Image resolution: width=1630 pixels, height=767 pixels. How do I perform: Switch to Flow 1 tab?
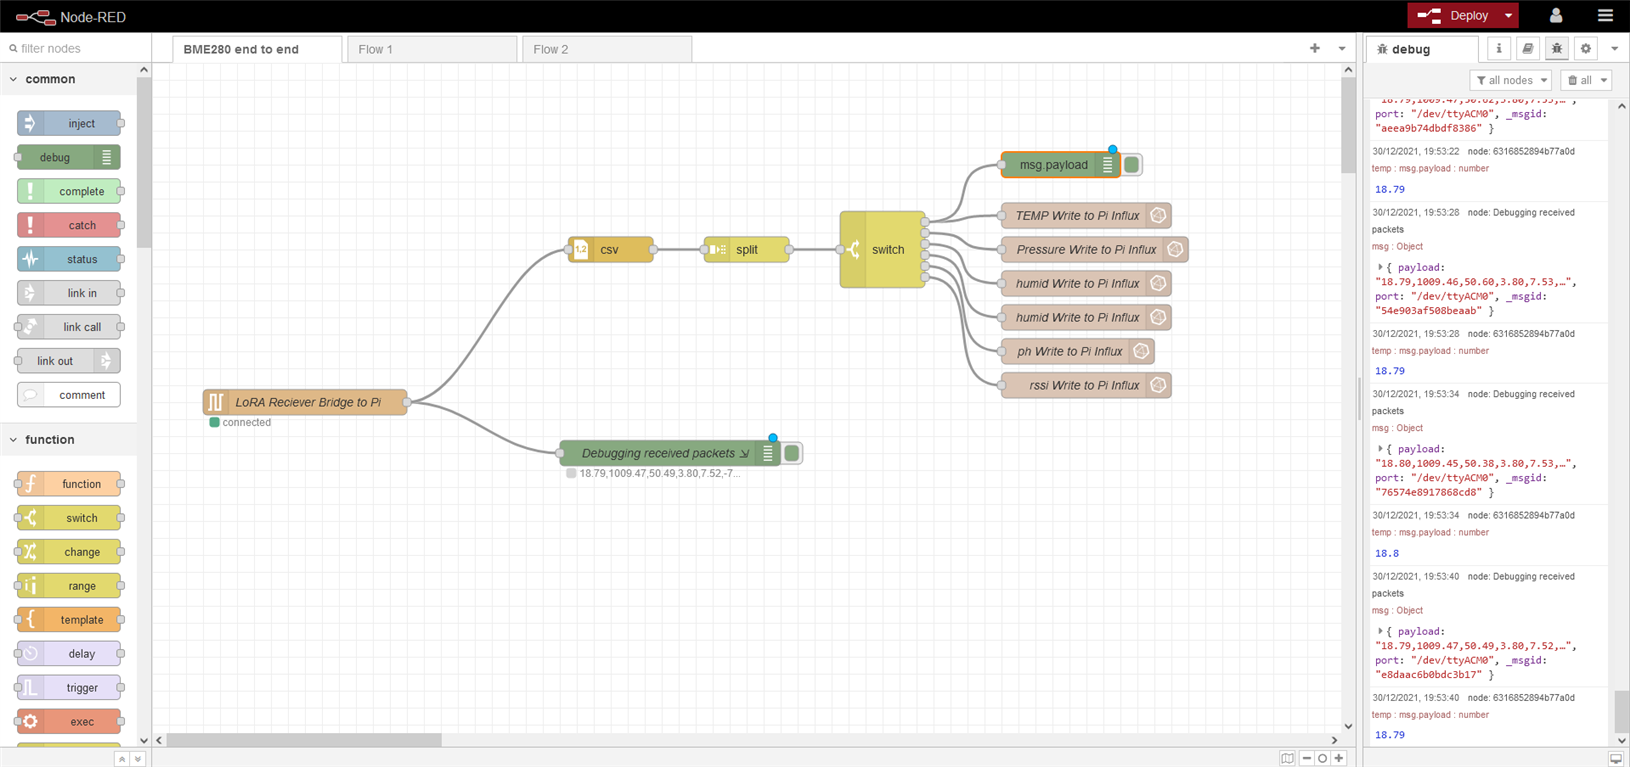click(x=432, y=49)
